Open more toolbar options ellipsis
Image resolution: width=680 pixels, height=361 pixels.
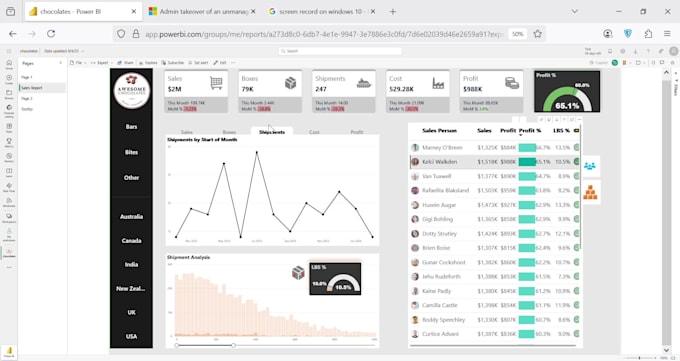point(233,63)
